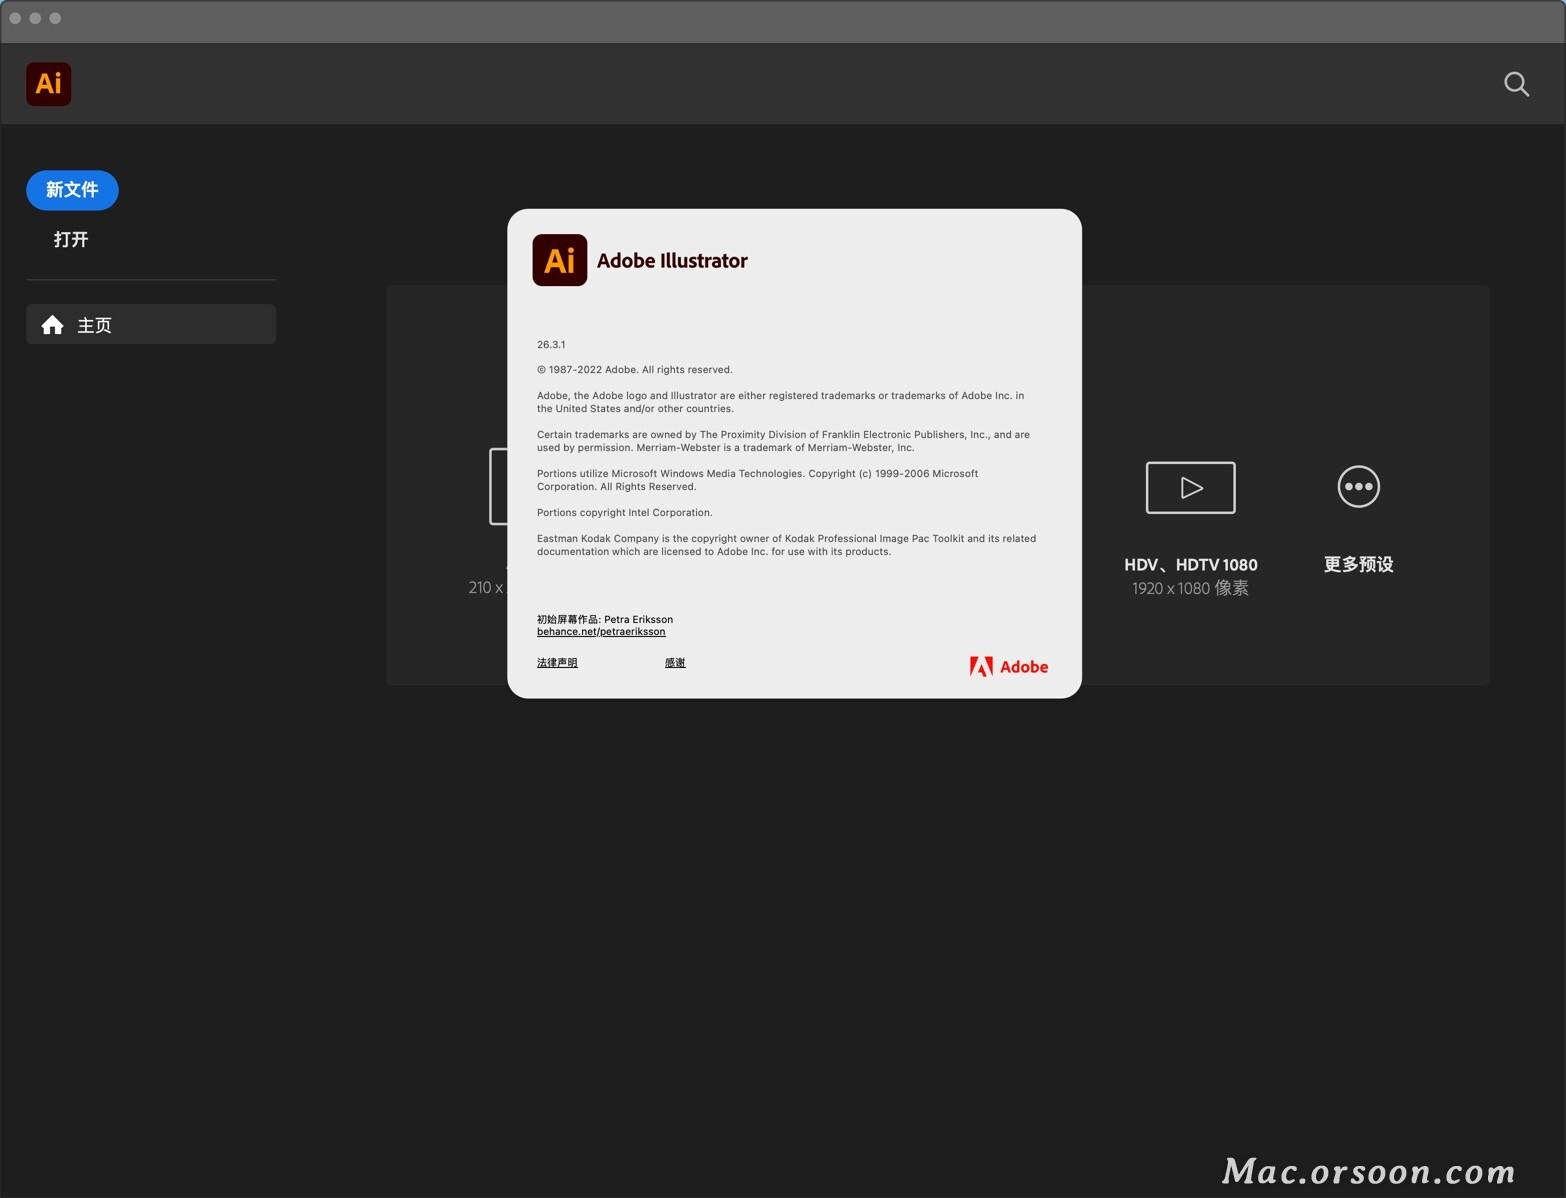Click the Adobe Illustrator dialog title
The image size is (1566, 1198).
(x=672, y=261)
